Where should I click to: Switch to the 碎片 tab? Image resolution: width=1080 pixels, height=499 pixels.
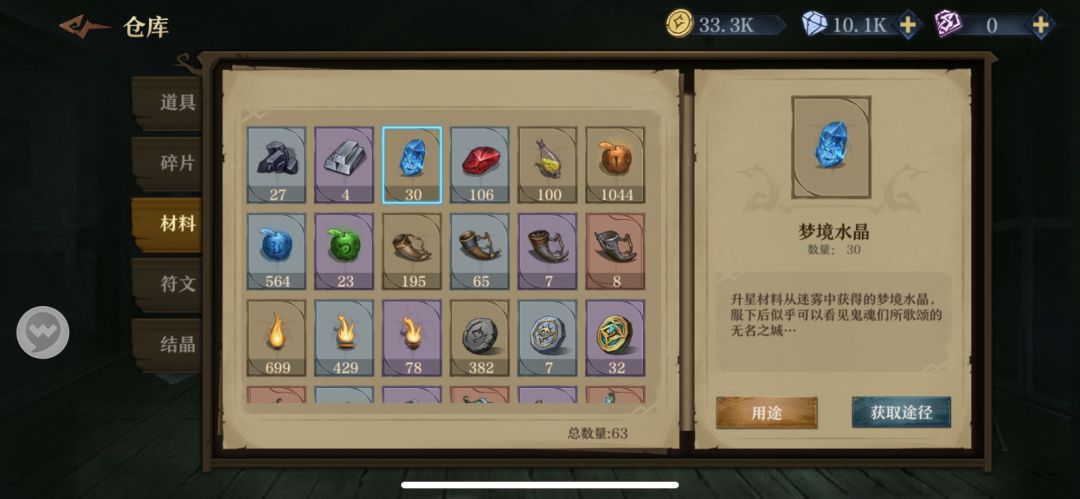click(167, 163)
